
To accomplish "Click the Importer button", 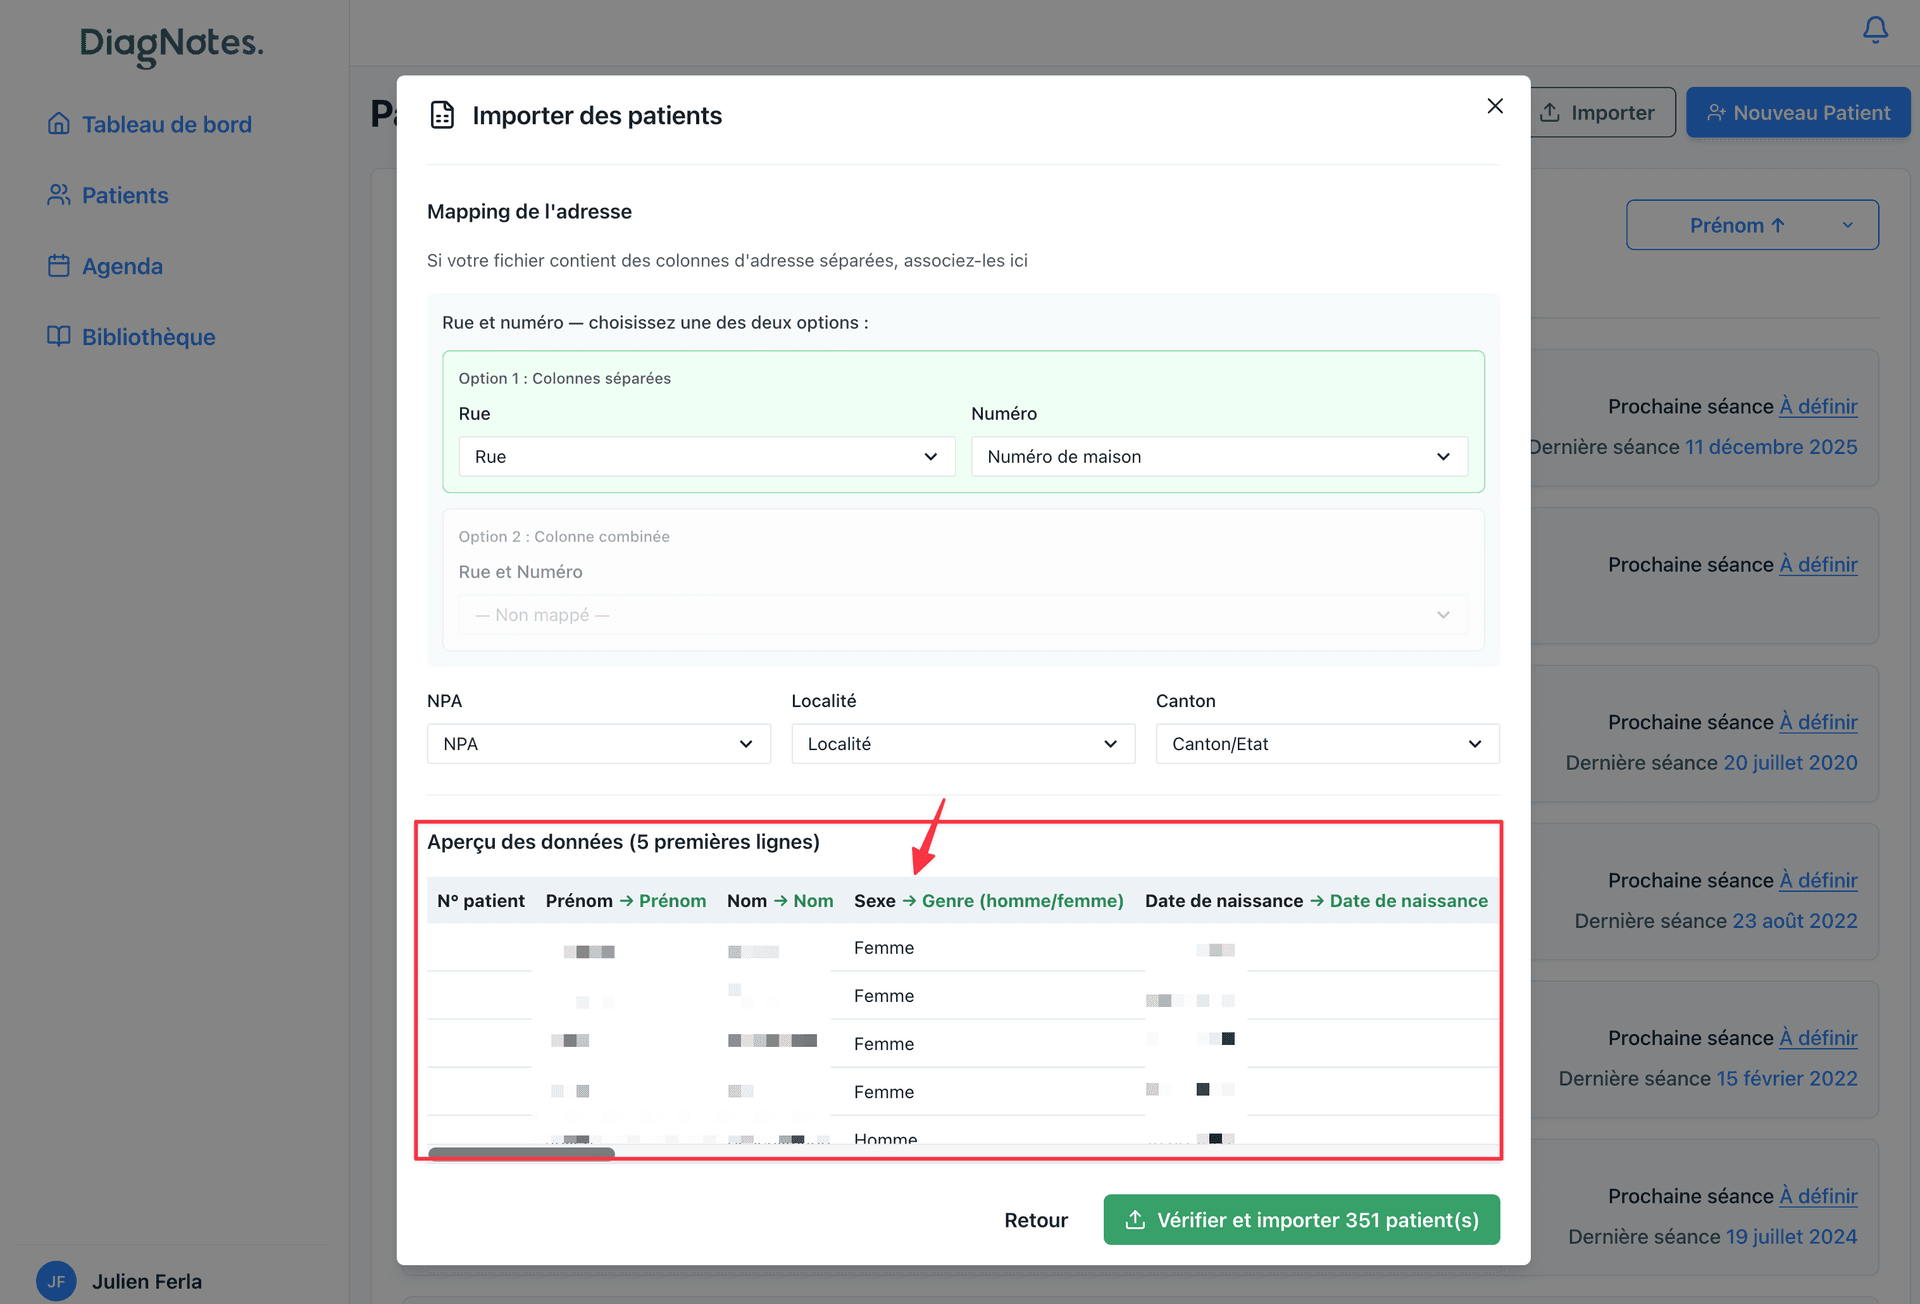I will [x=1601, y=112].
